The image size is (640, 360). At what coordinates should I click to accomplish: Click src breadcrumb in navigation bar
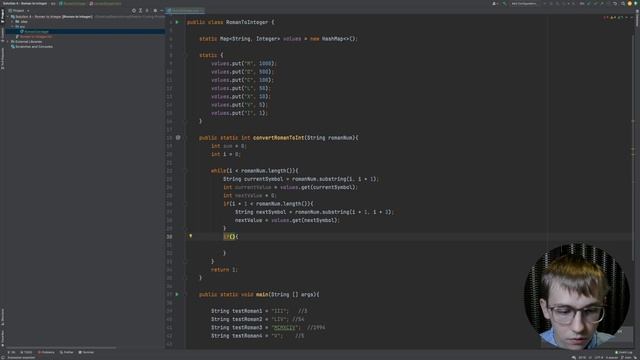point(53,3)
